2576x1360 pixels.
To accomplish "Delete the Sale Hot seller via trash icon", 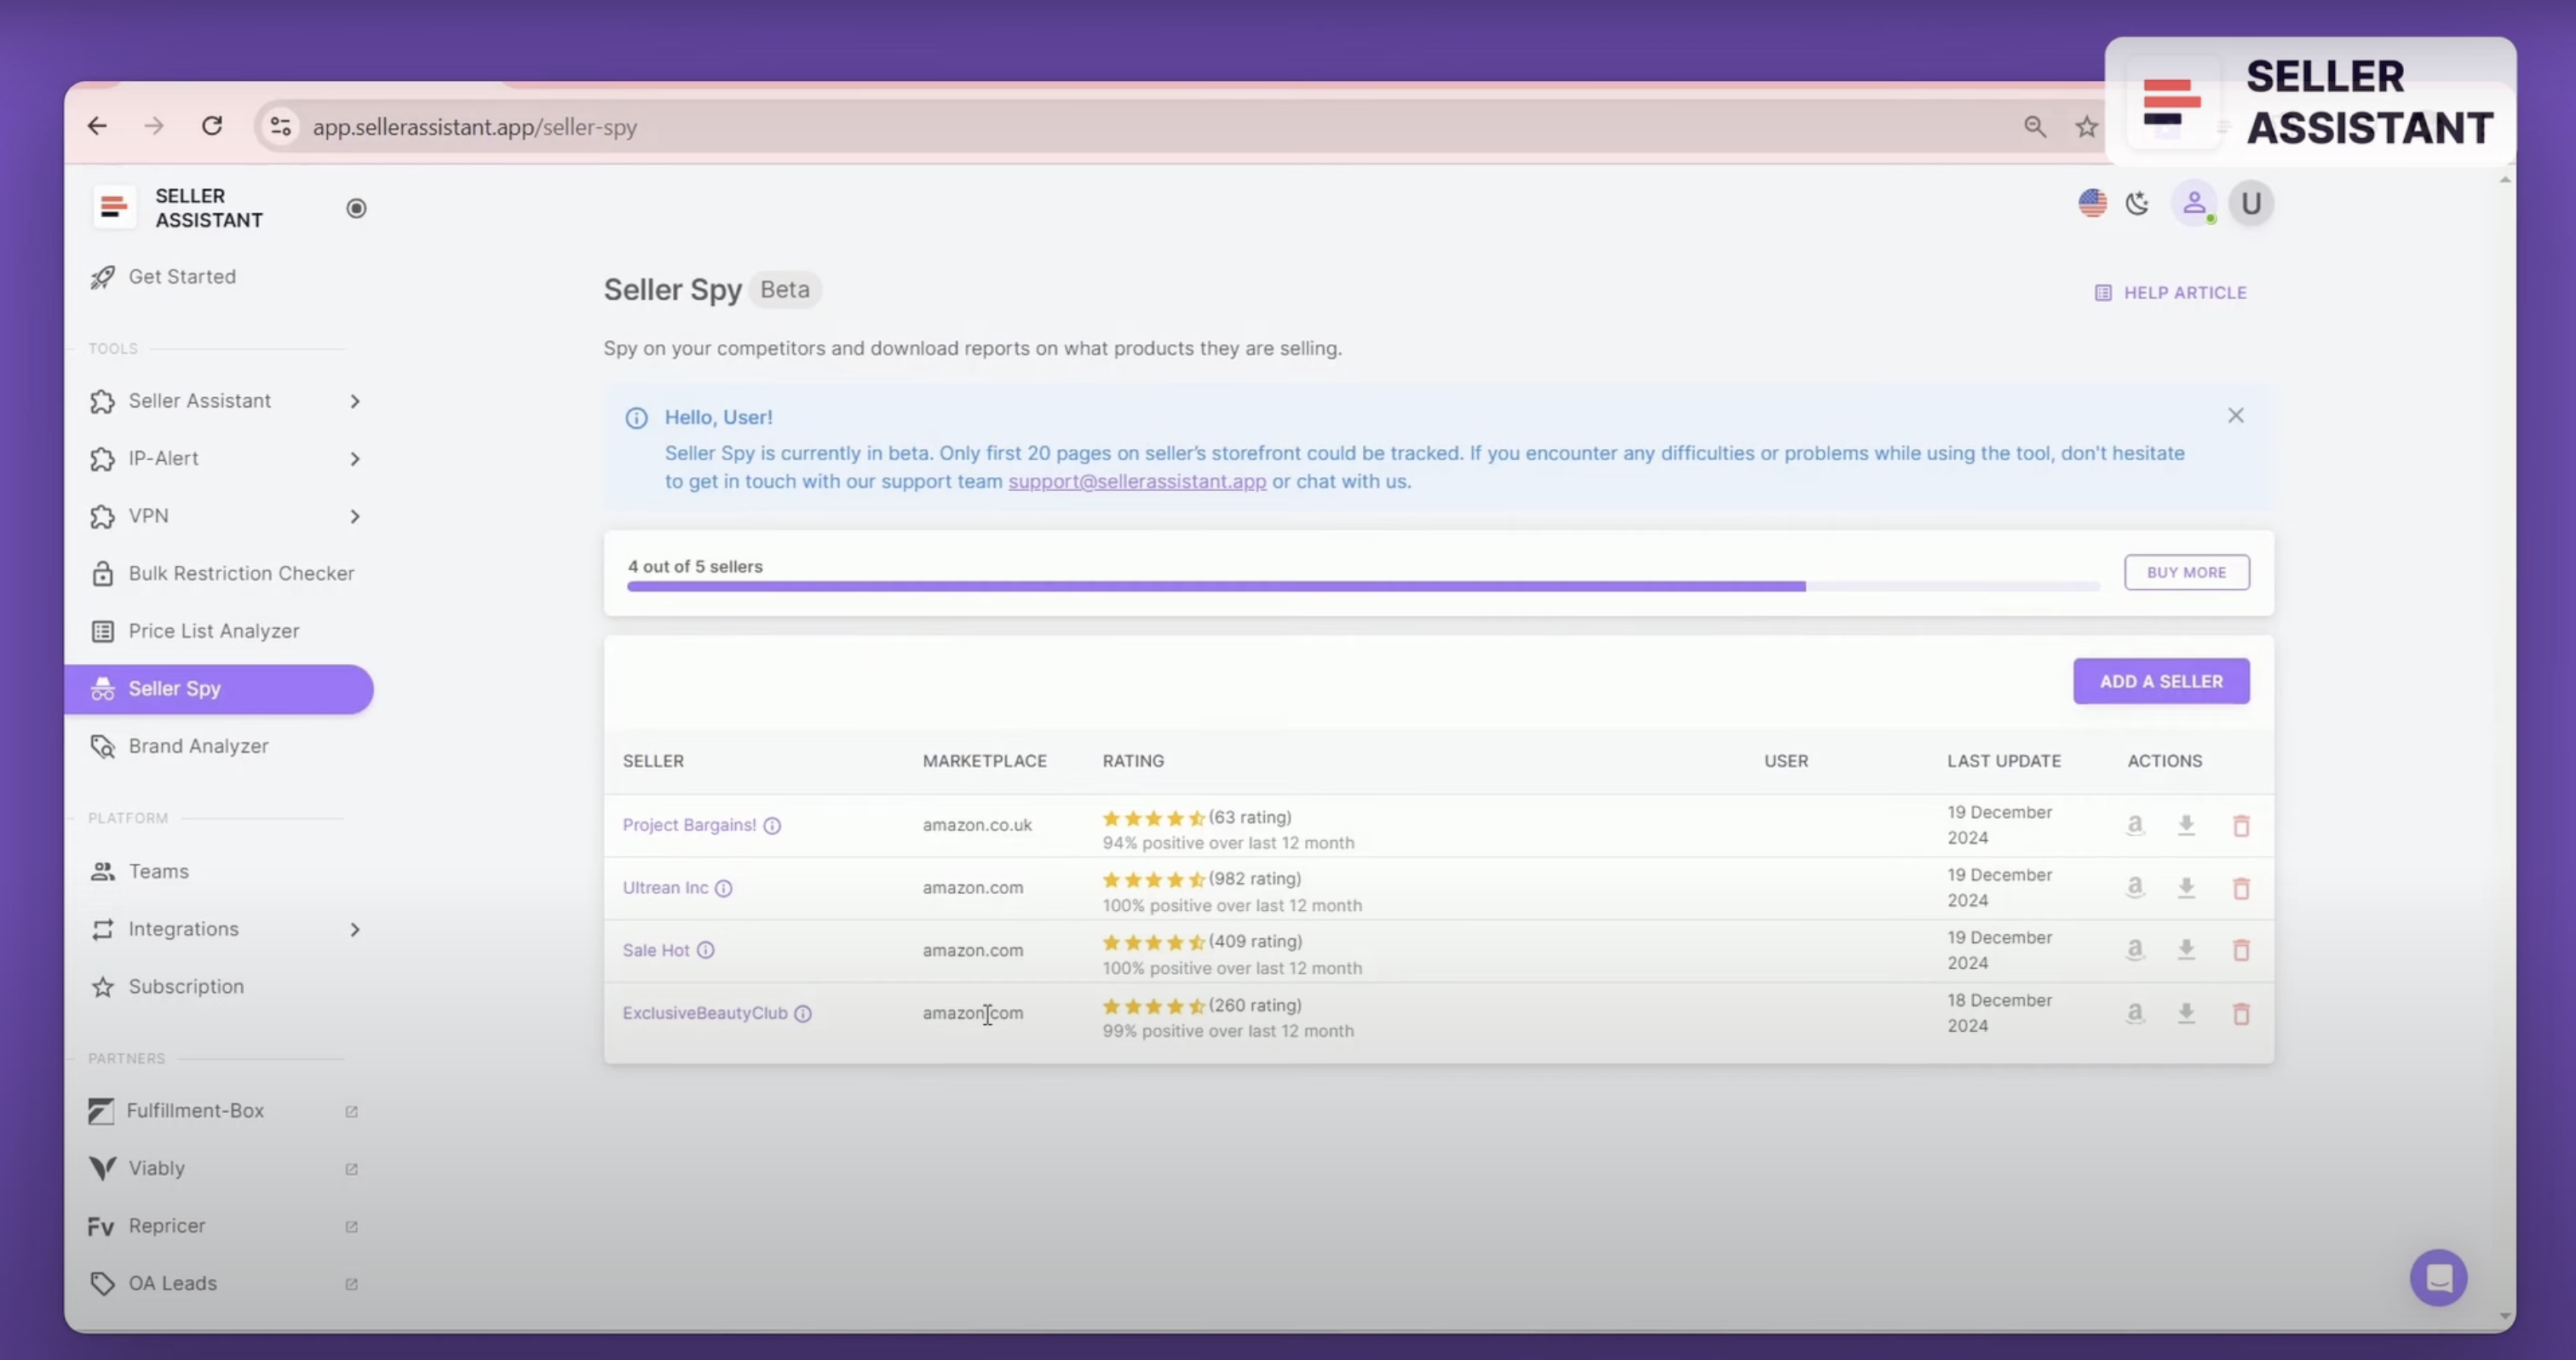I will coord(2241,950).
